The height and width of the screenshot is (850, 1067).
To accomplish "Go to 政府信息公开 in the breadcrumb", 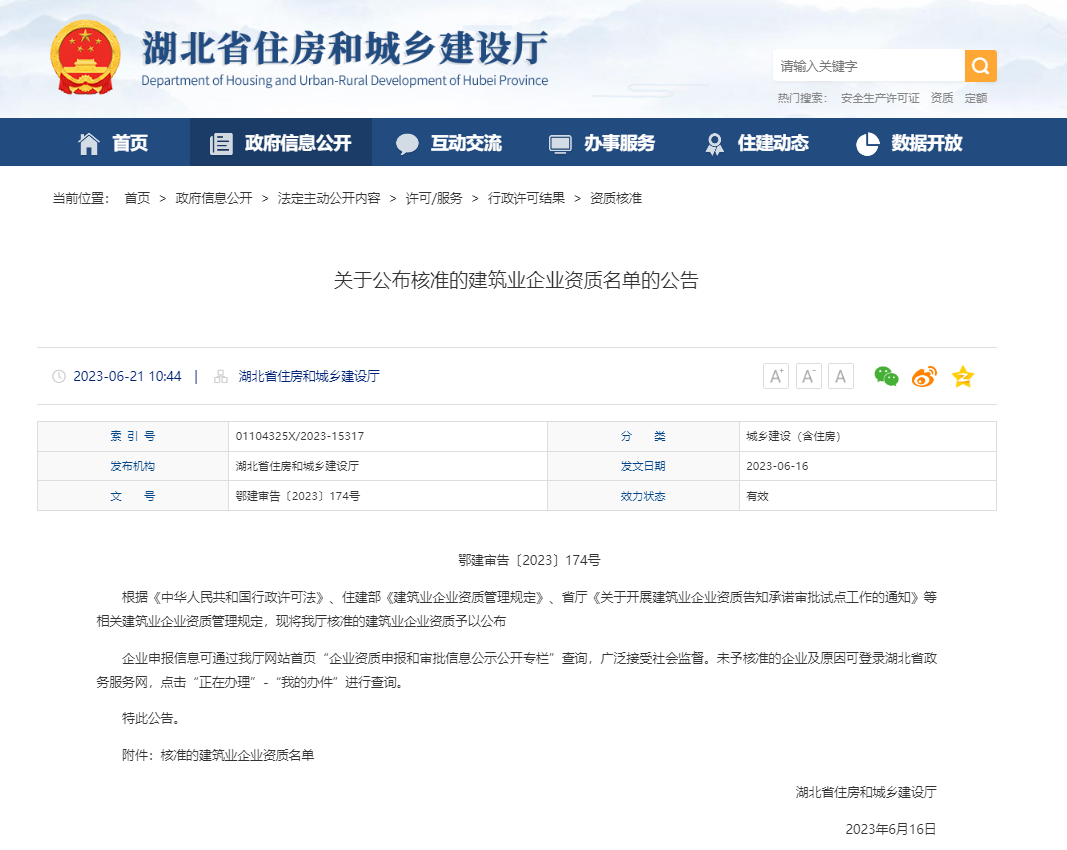I will [x=214, y=198].
